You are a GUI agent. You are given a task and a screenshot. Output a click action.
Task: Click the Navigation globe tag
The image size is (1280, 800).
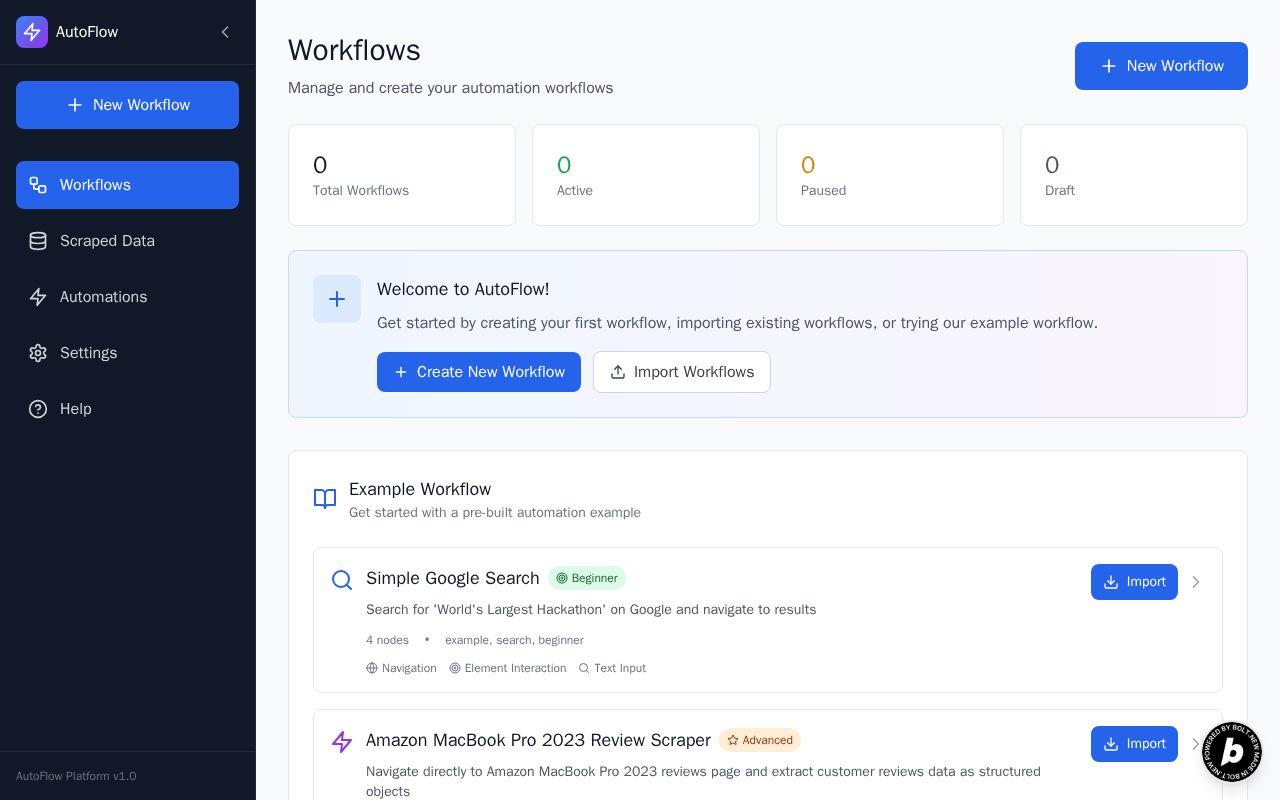[401, 668]
